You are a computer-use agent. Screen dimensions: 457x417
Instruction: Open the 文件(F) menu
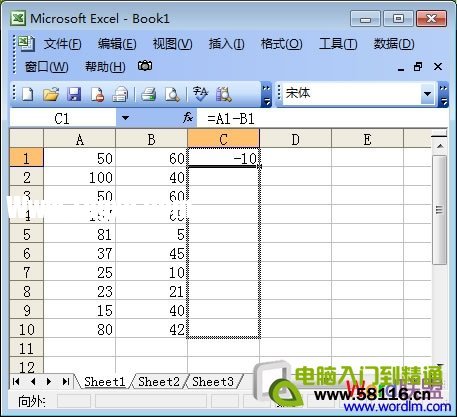[x=62, y=44]
